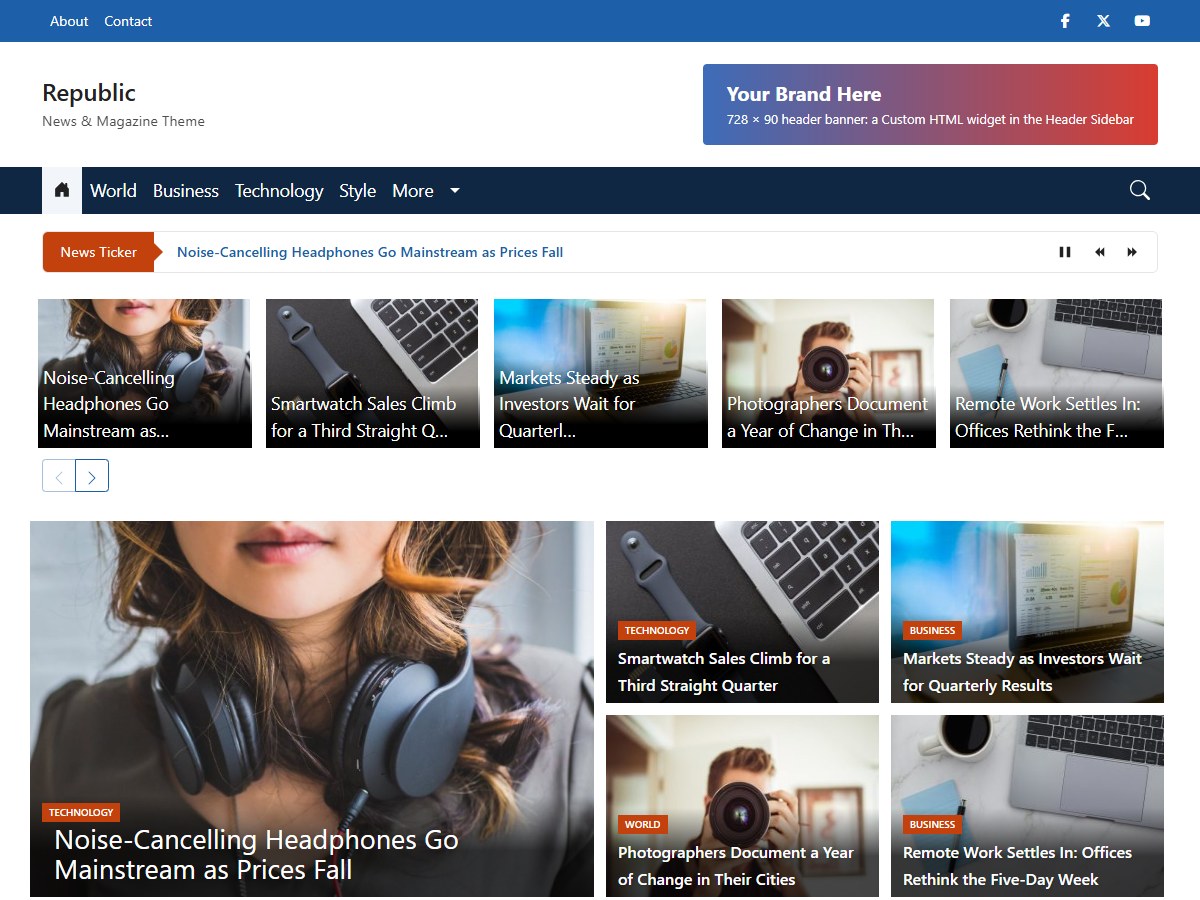Viewport: 1200px width, 900px height.
Task: Open the World menu item
Action: point(113,190)
